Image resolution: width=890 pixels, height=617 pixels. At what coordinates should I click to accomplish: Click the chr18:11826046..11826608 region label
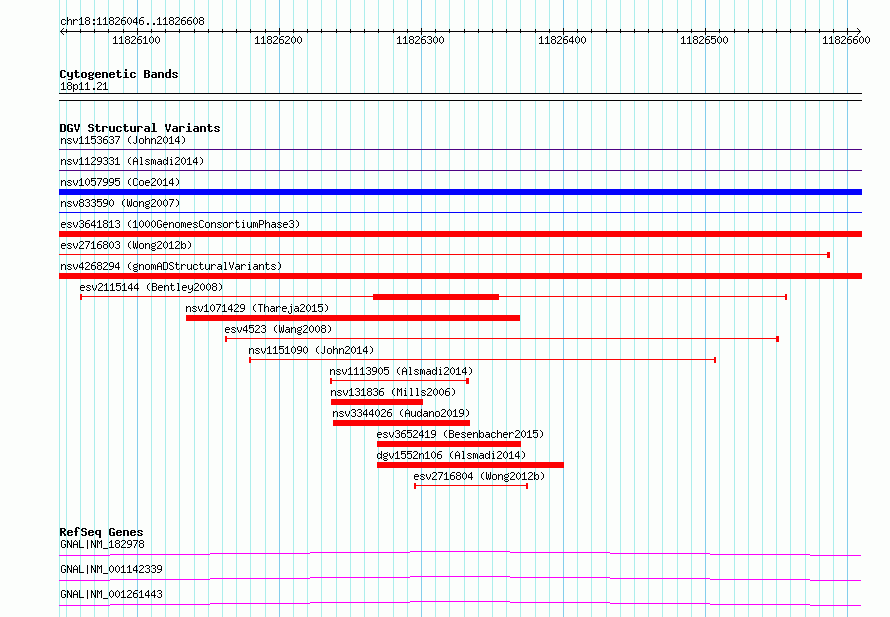(132, 21)
